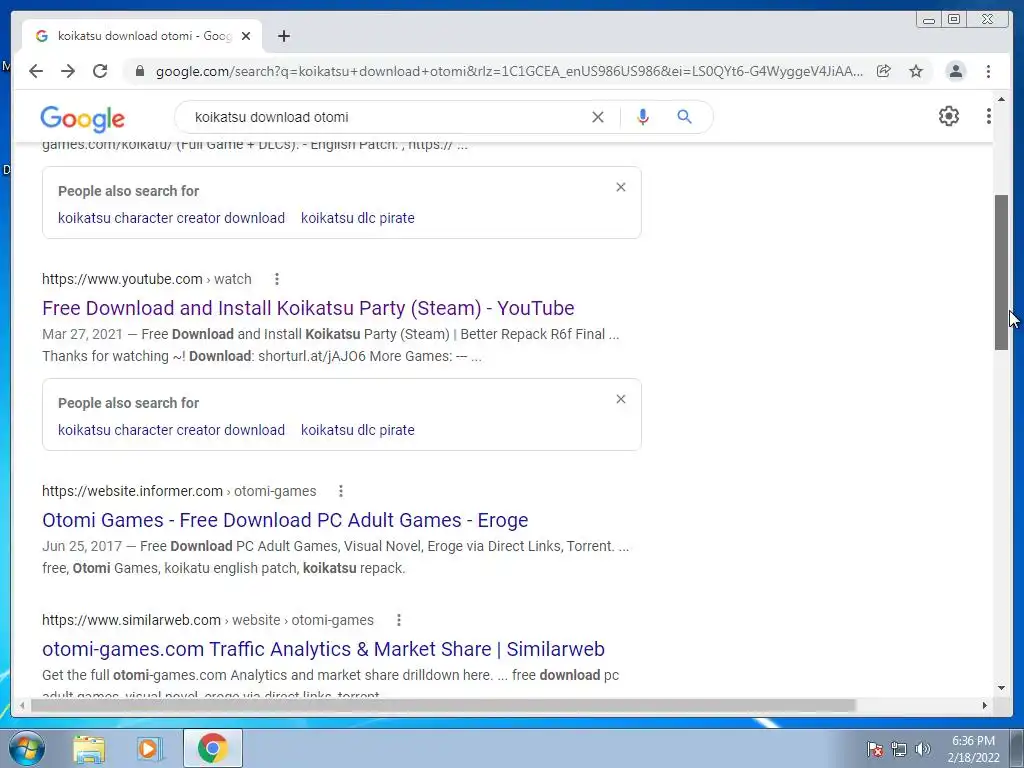
Task: Go back to the previous page
Action: 36,71
